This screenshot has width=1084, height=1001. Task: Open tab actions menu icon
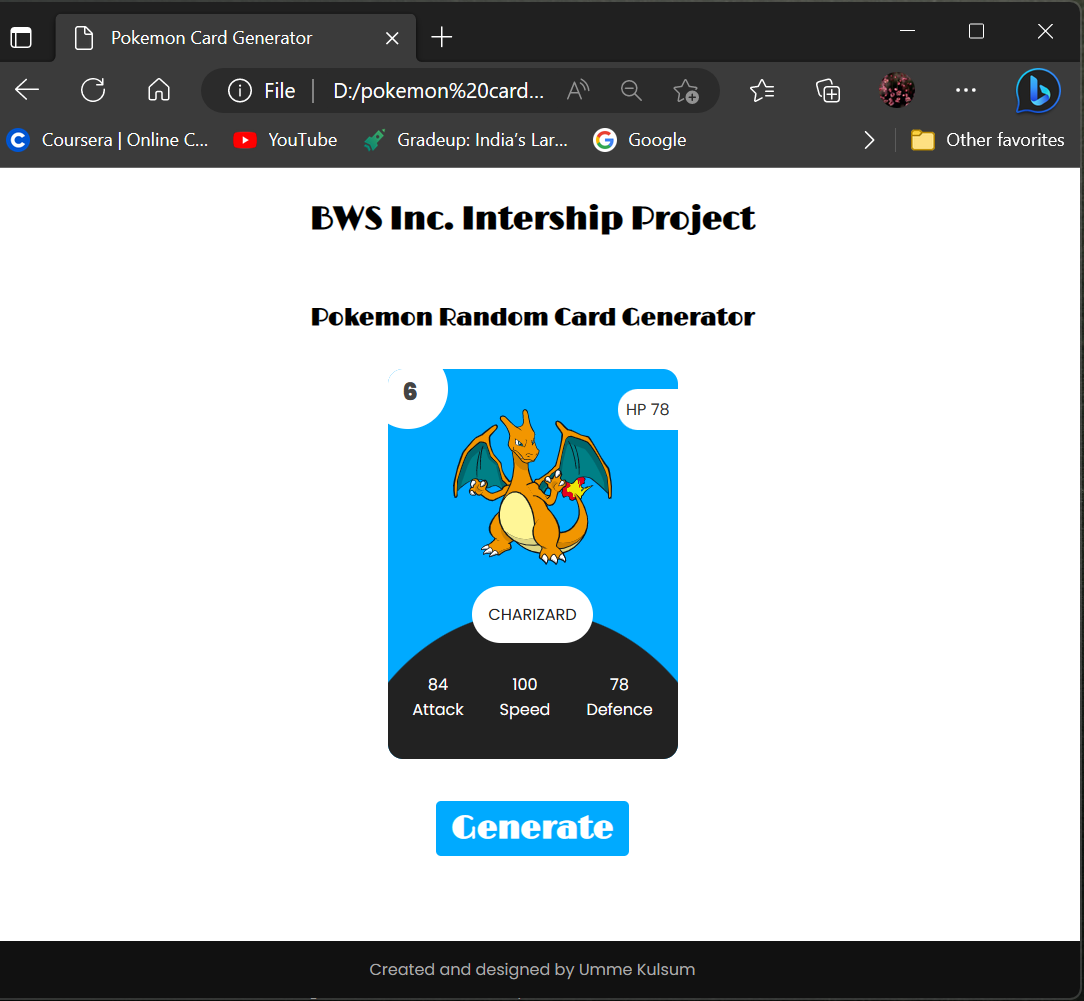21,37
